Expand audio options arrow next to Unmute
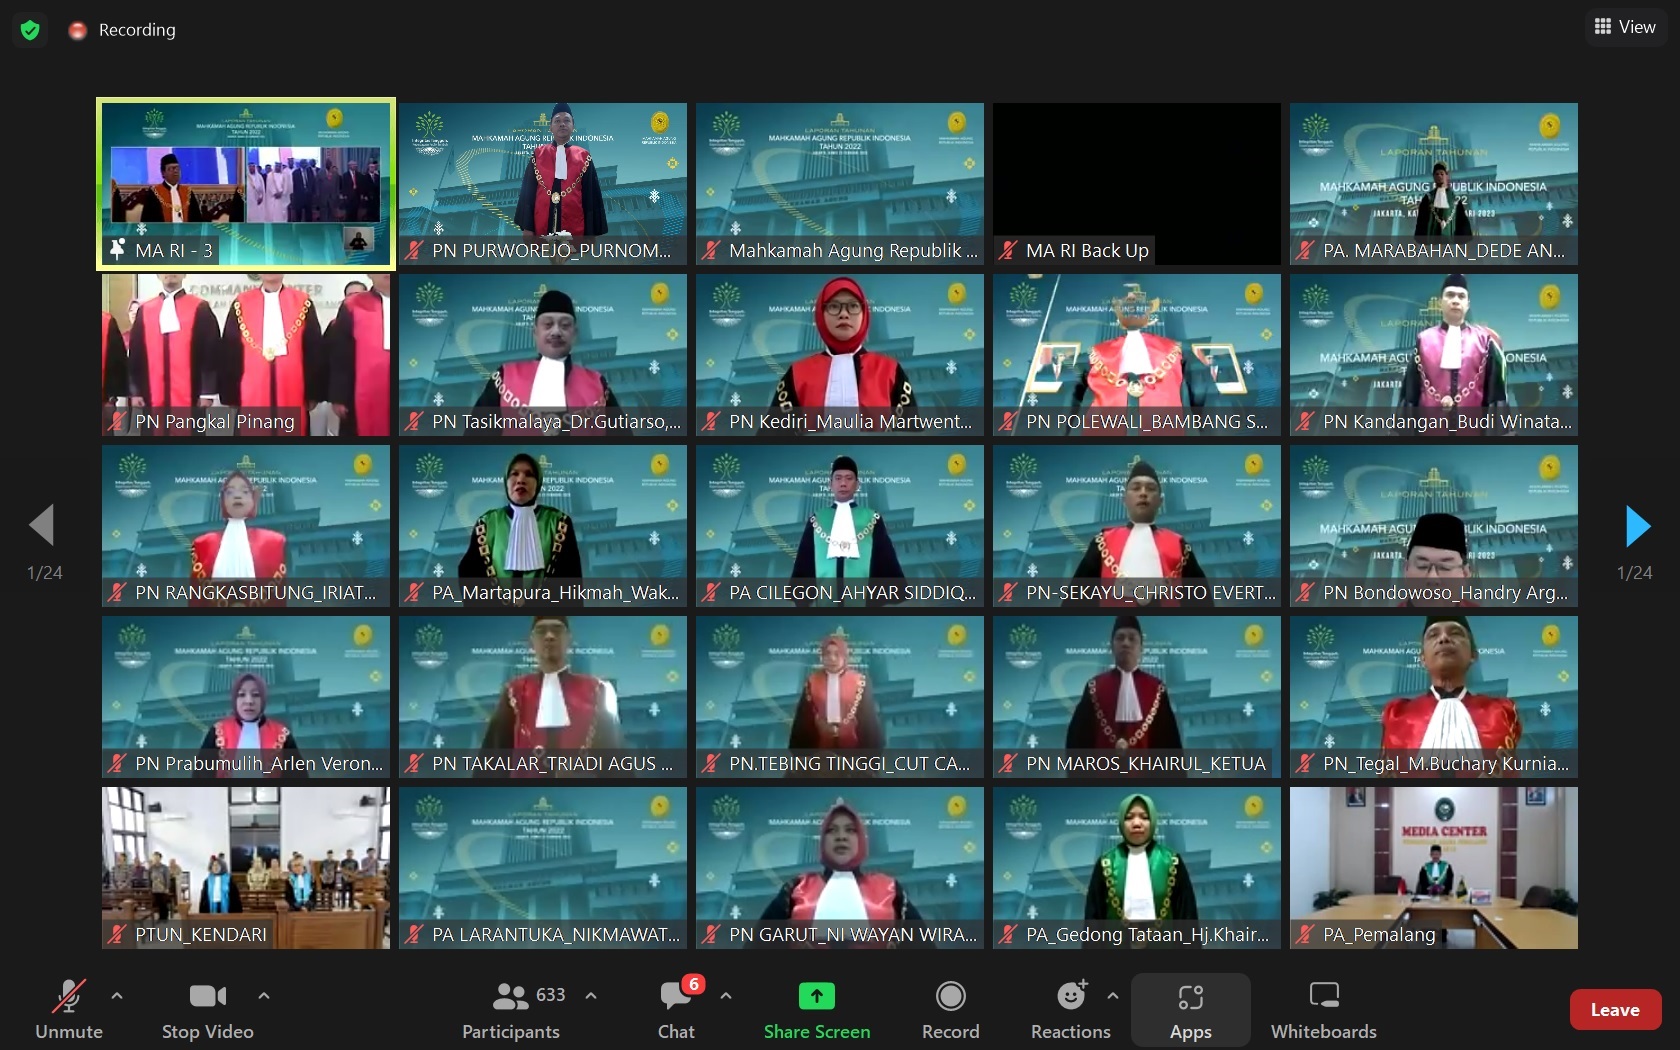 [x=117, y=996]
